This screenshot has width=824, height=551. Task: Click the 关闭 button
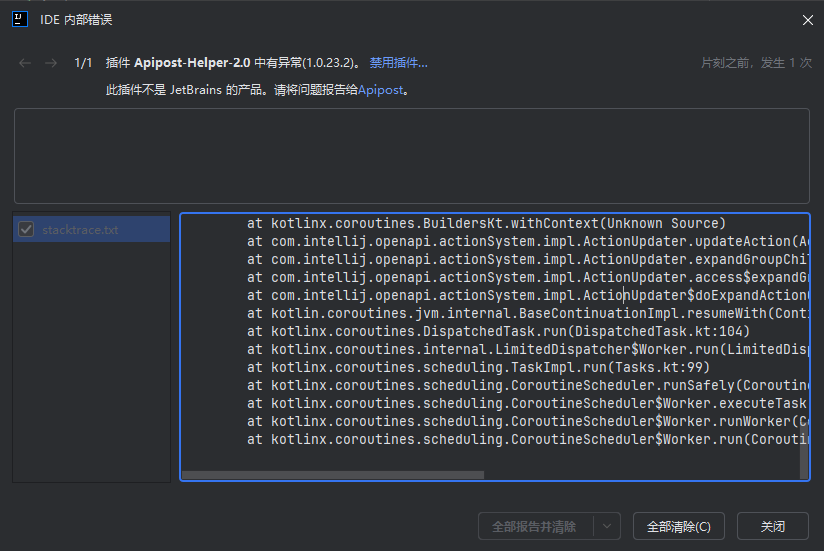tap(772, 526)
